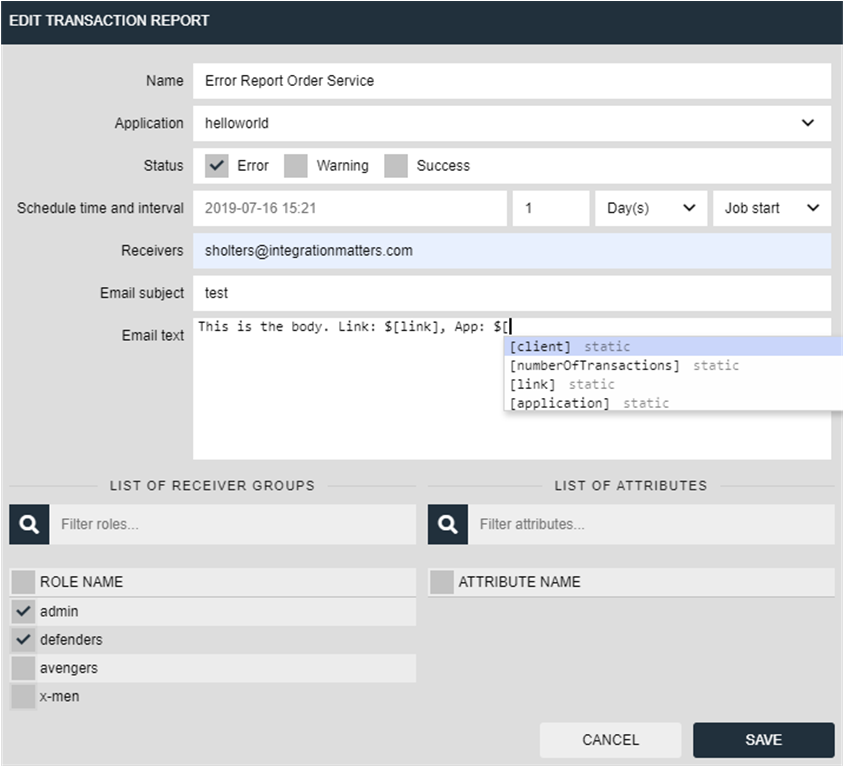The height and width of the screenshot is (767, 844).
Task: Click the interval number field showing 1
Action: pyautogui.click(x=551, y=208)
